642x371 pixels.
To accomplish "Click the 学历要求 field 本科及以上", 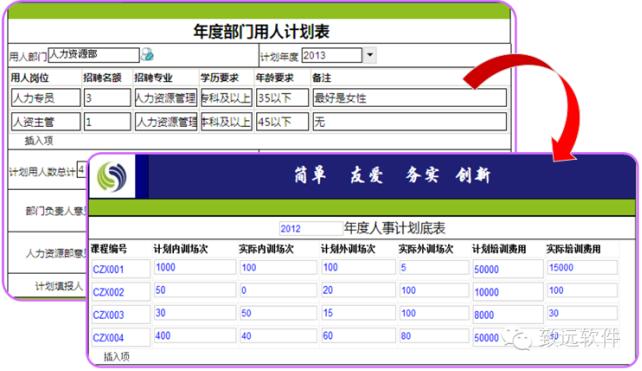I will pyautogui.click(x=226, y=122).
